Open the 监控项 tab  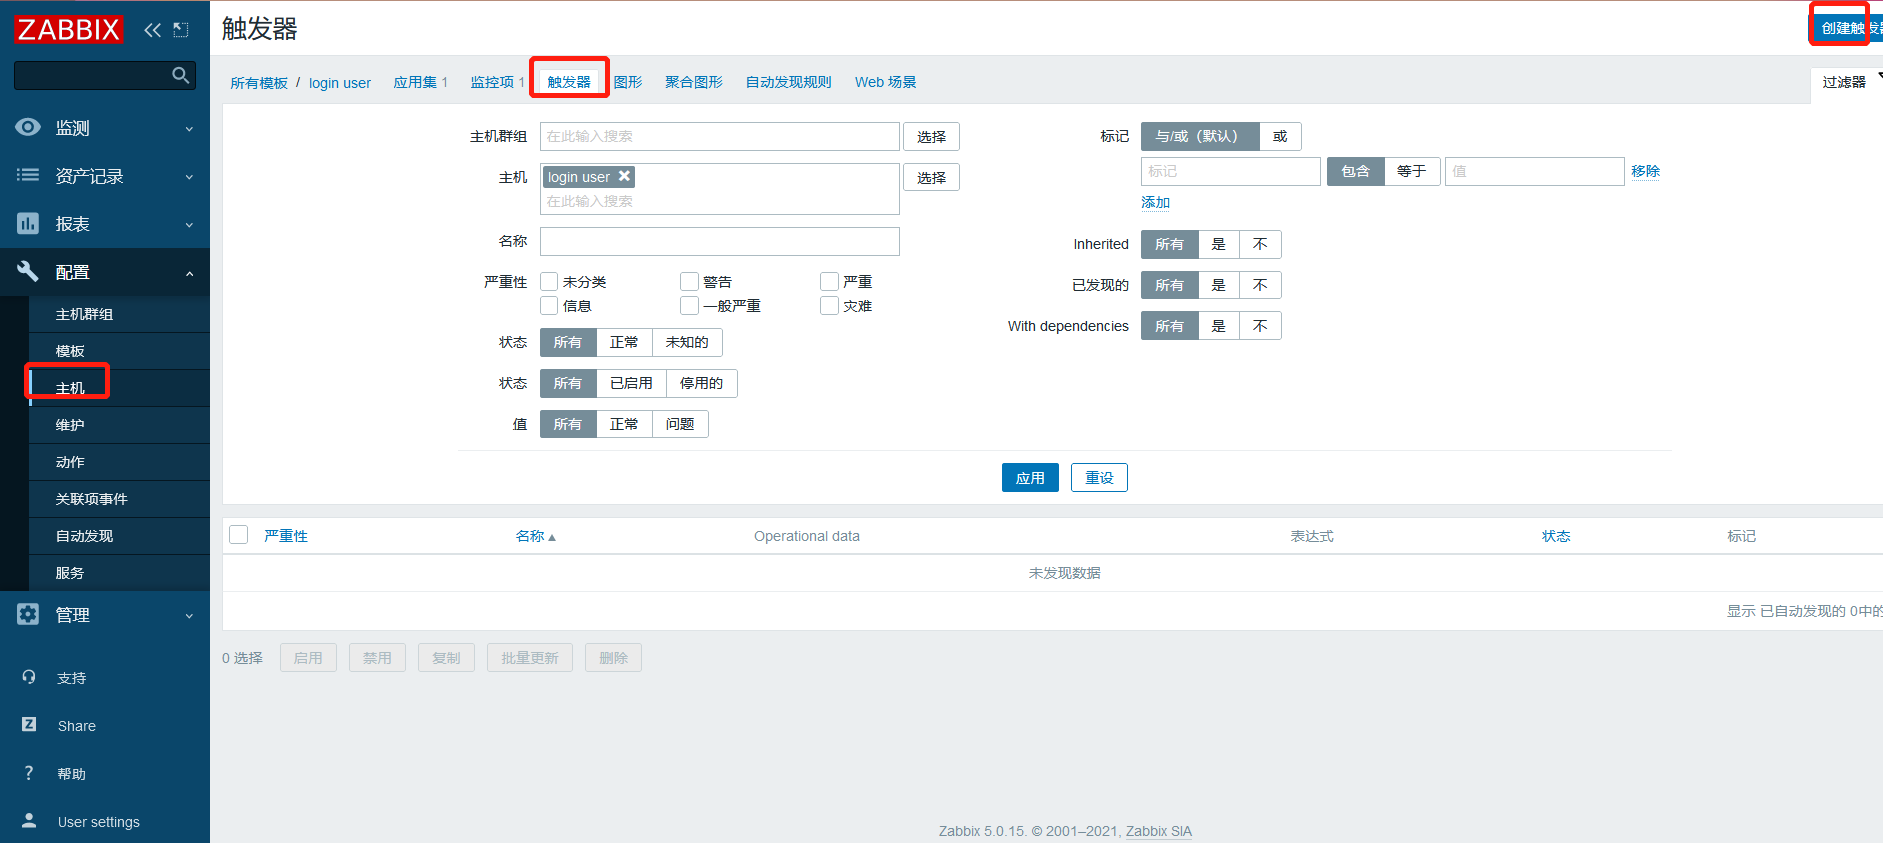coord(492,82)
